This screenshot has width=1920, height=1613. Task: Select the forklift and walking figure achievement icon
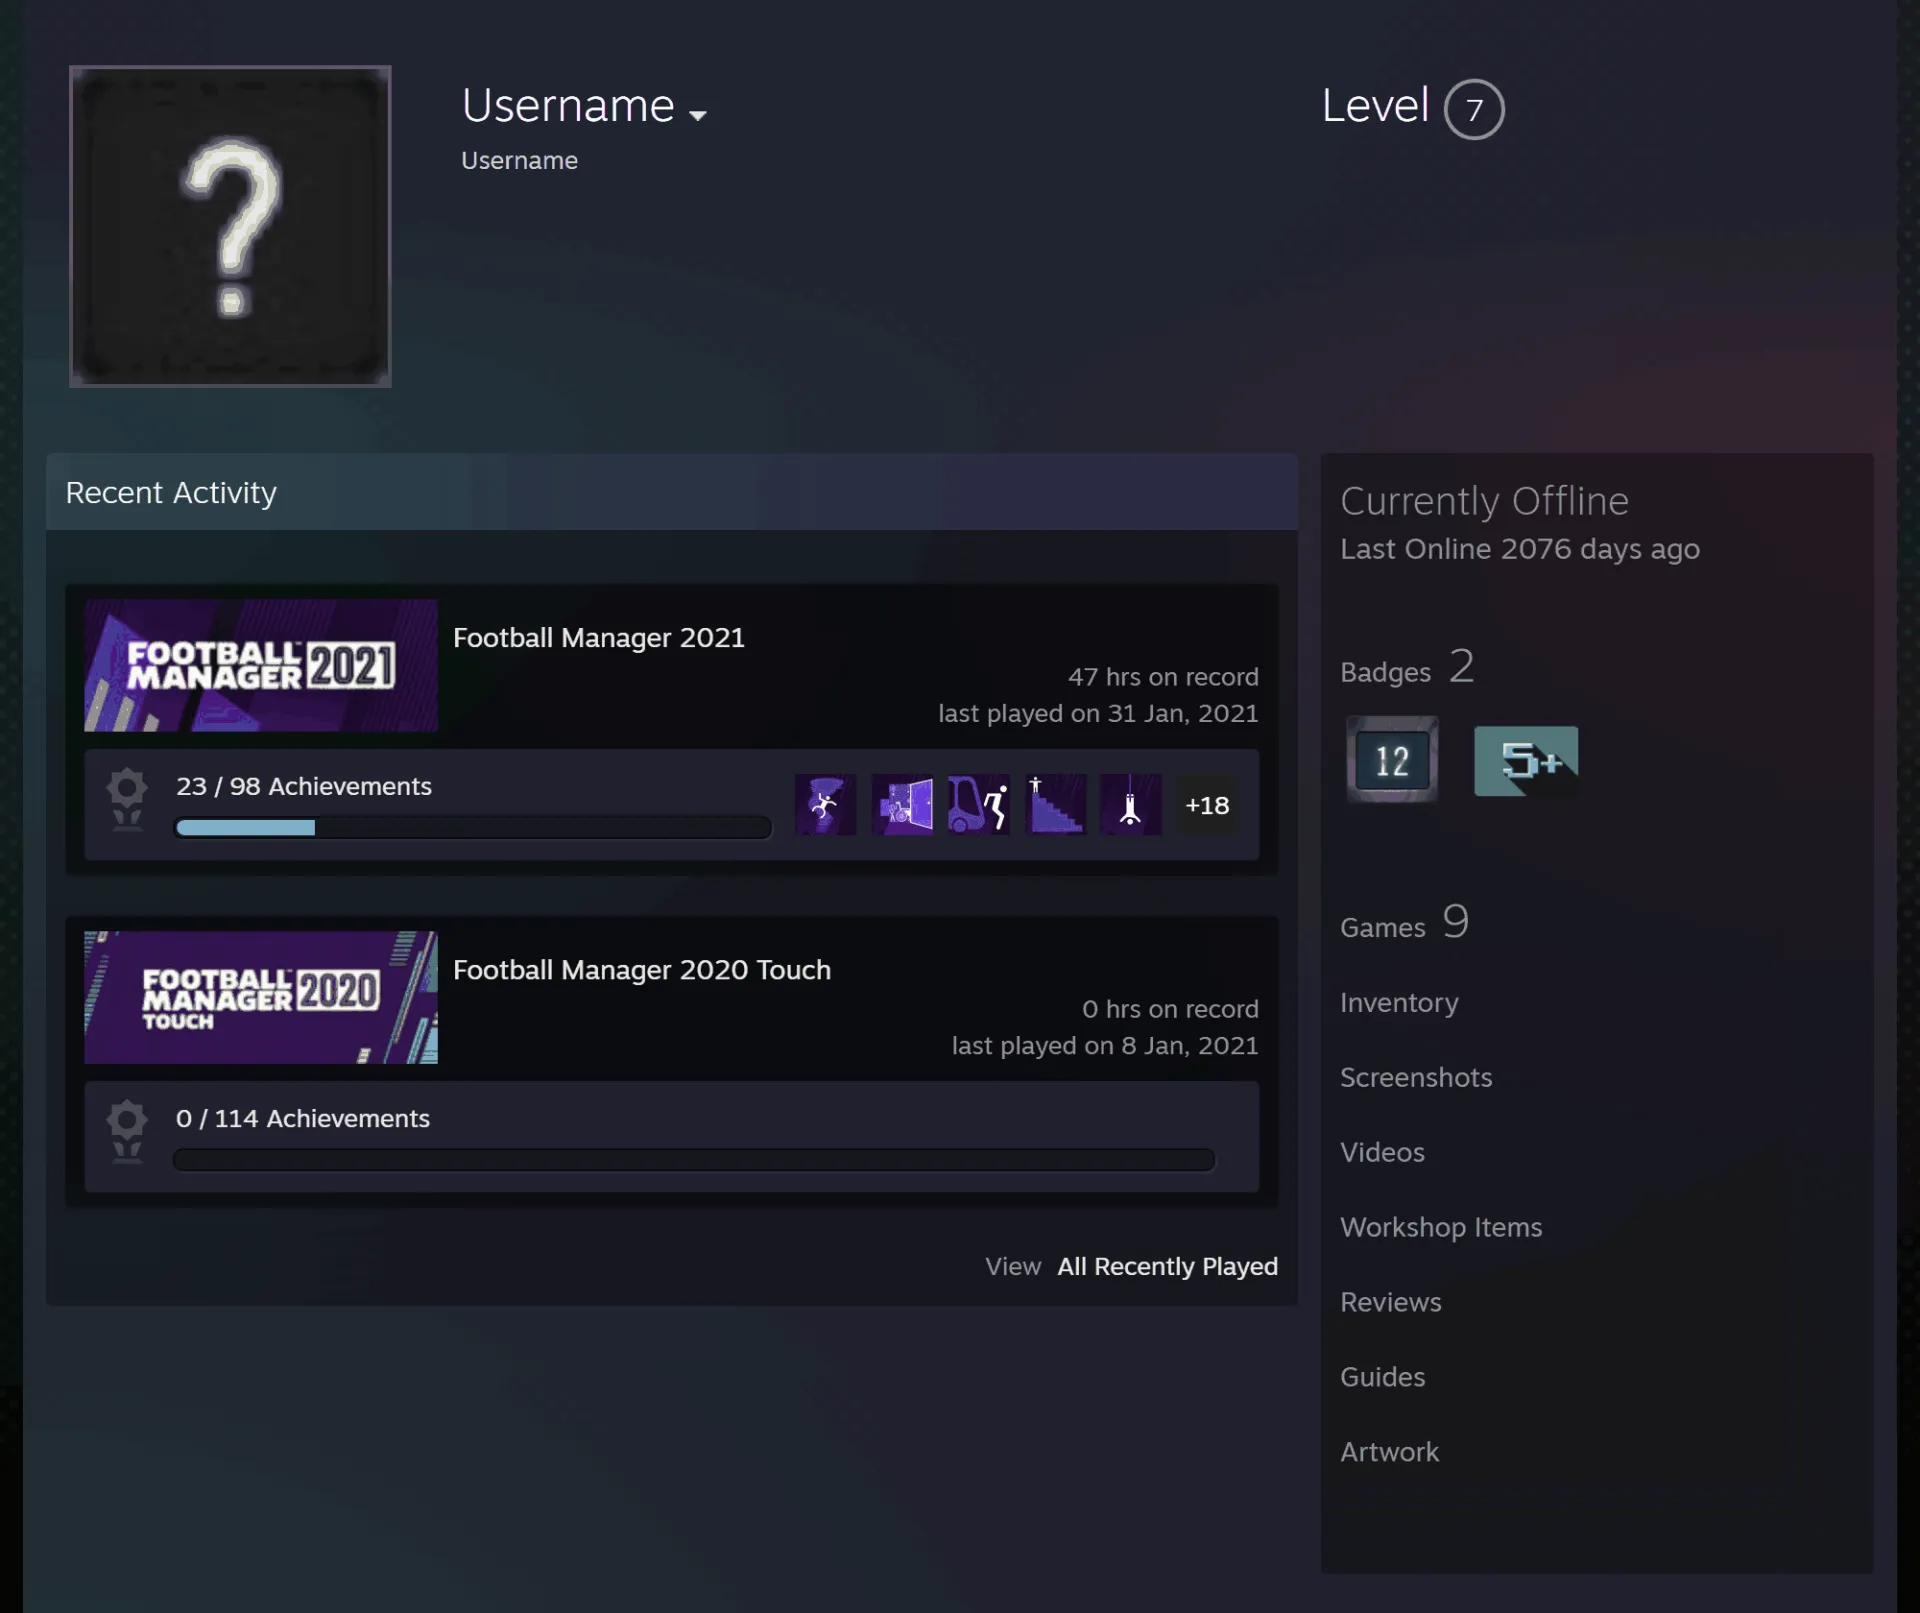pyautogui.click(x=978, y=805)
